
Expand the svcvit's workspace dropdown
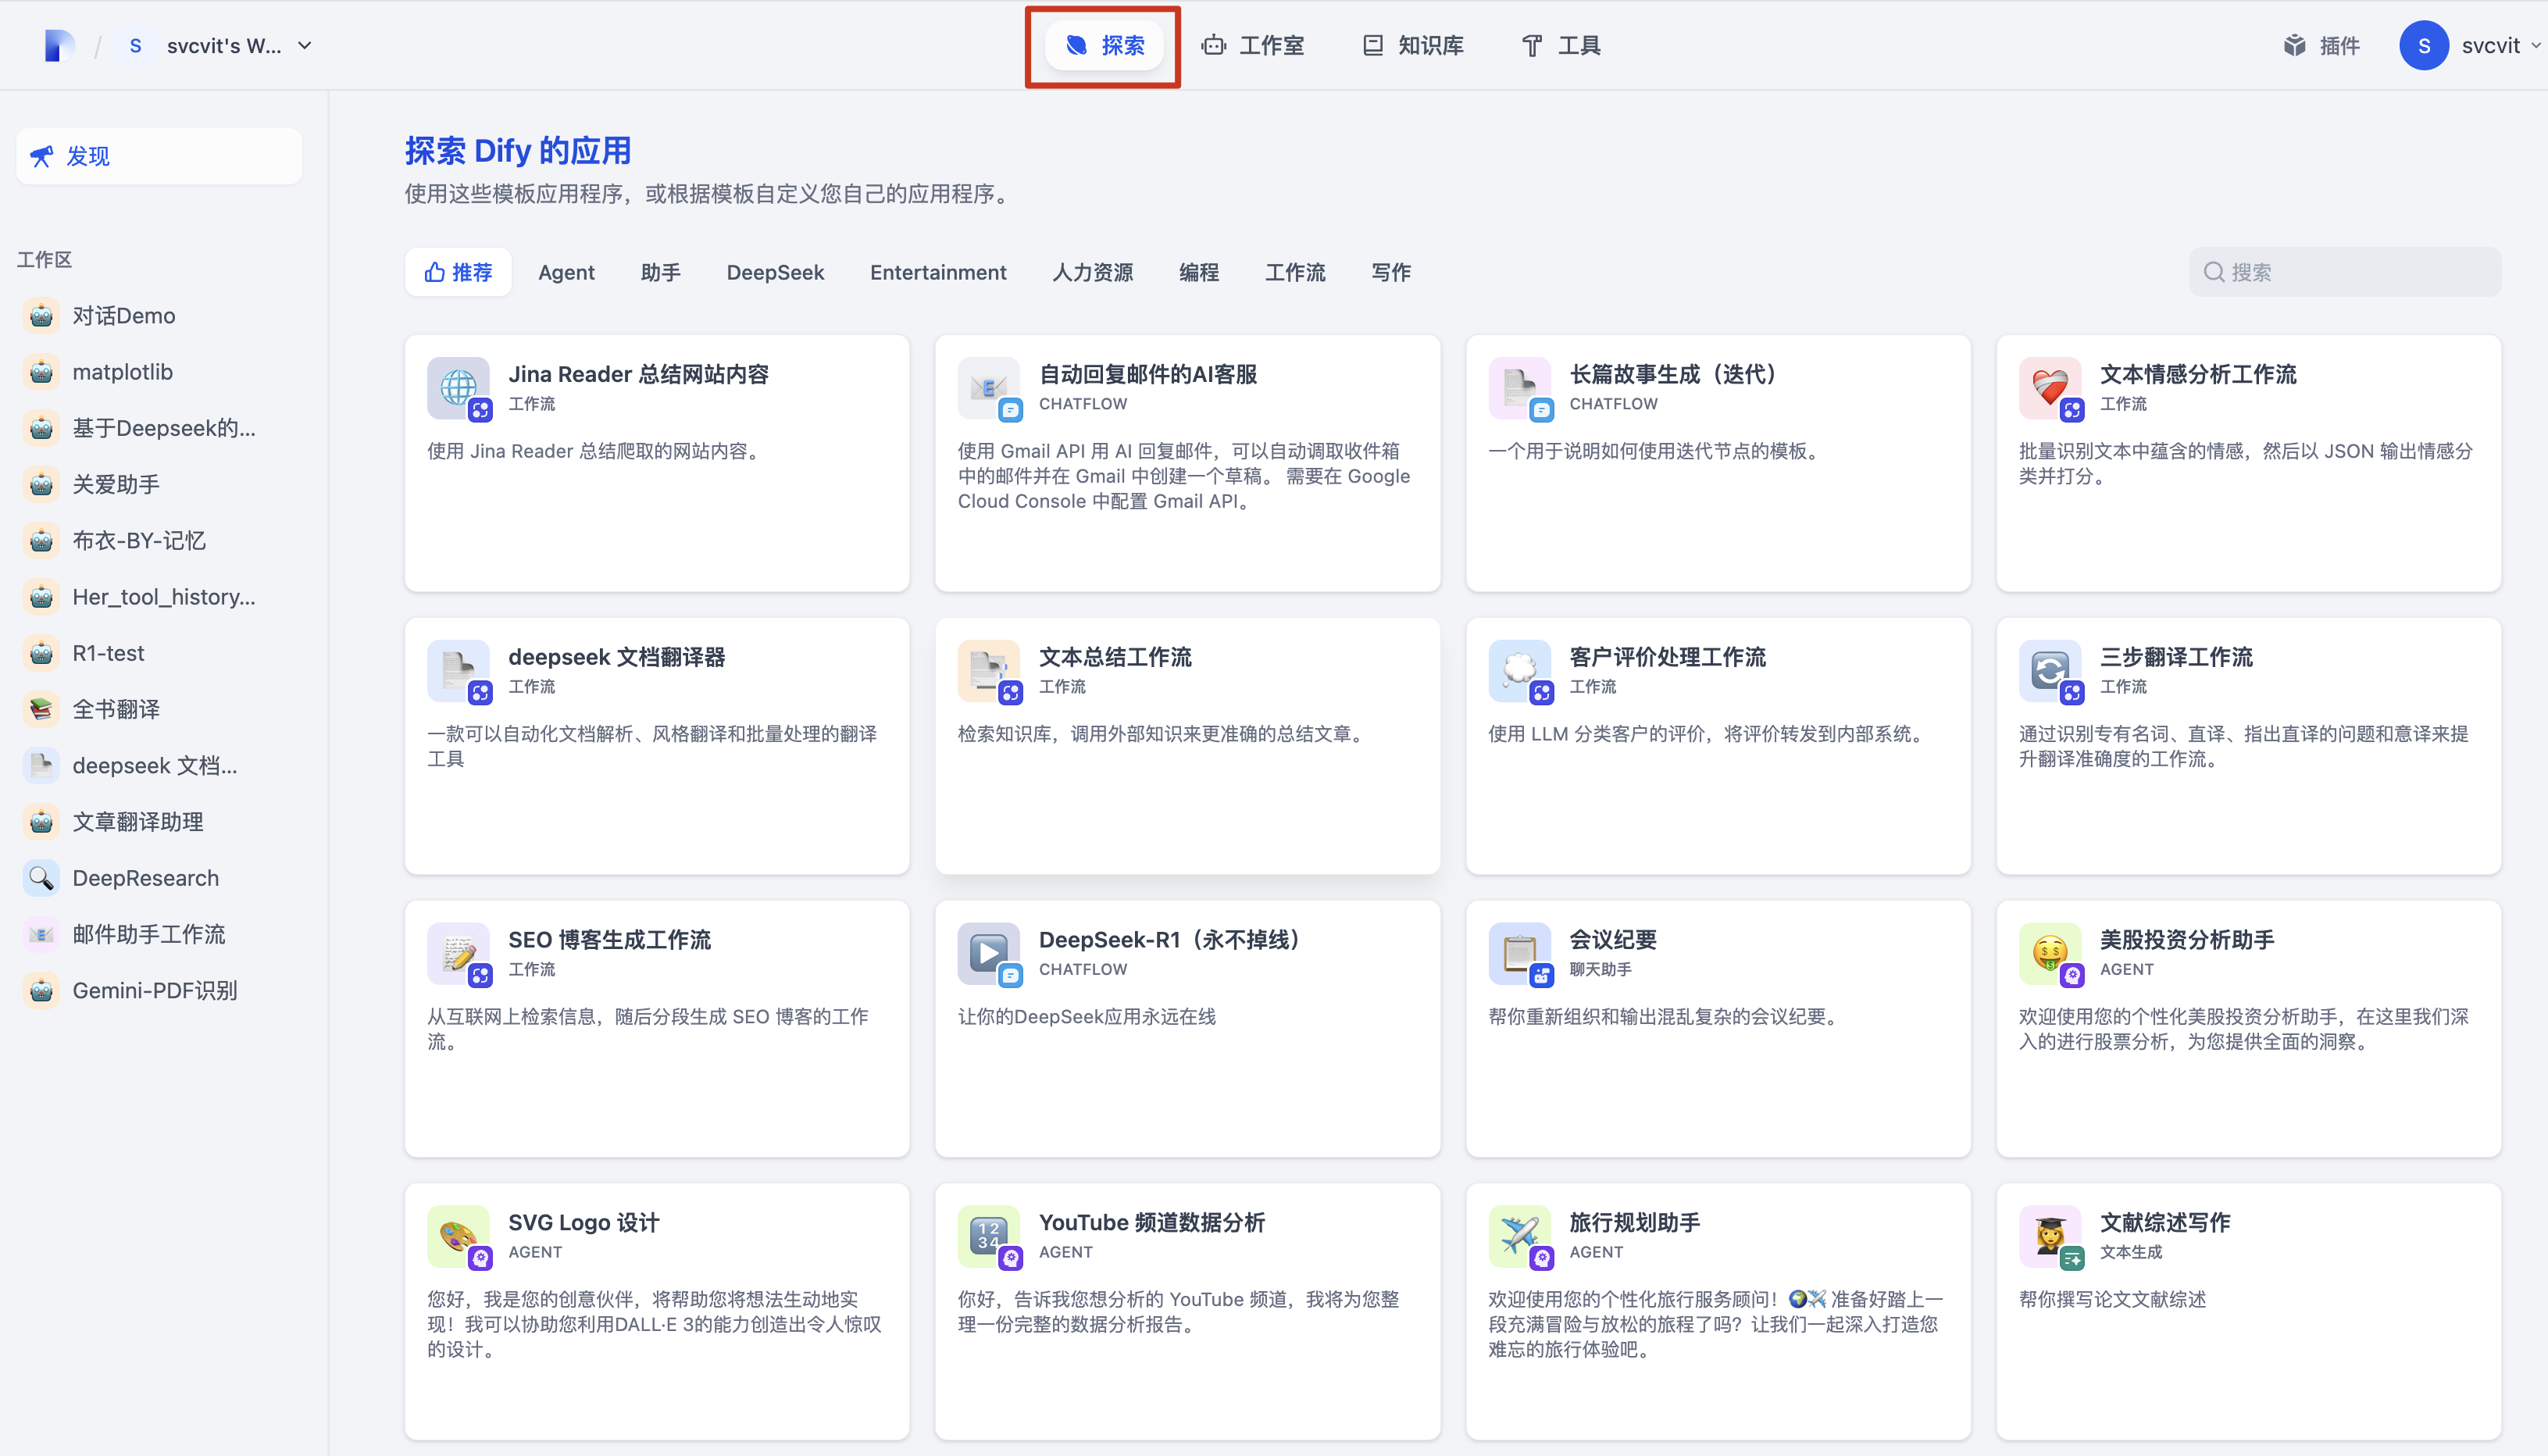[x=305, y=45]
